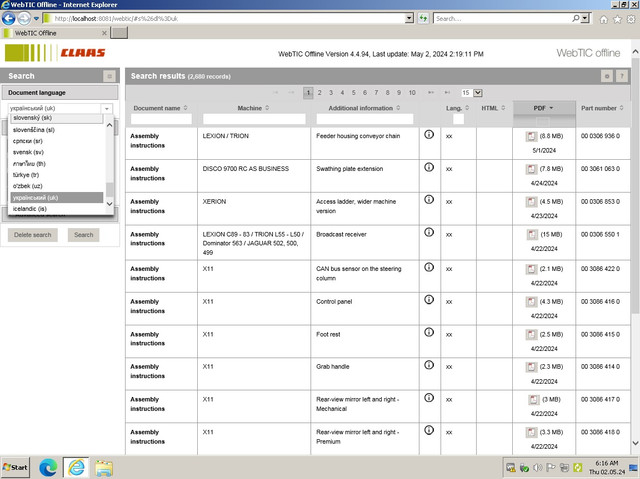The width and height of the screenshot is (640, 479).
Task: Click the Delete search button
Action: point(33,235)
